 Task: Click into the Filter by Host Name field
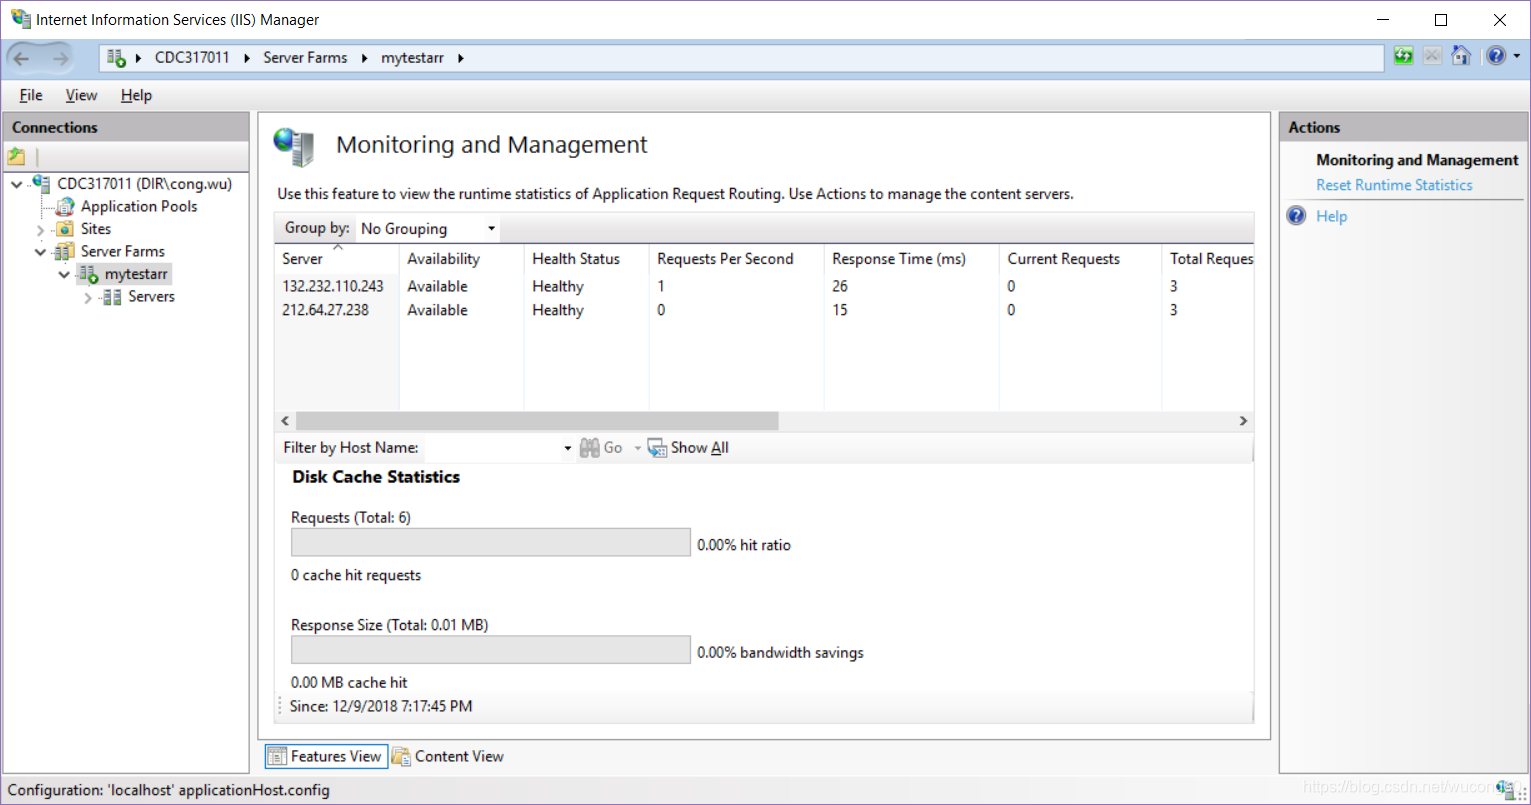point(491,448)
